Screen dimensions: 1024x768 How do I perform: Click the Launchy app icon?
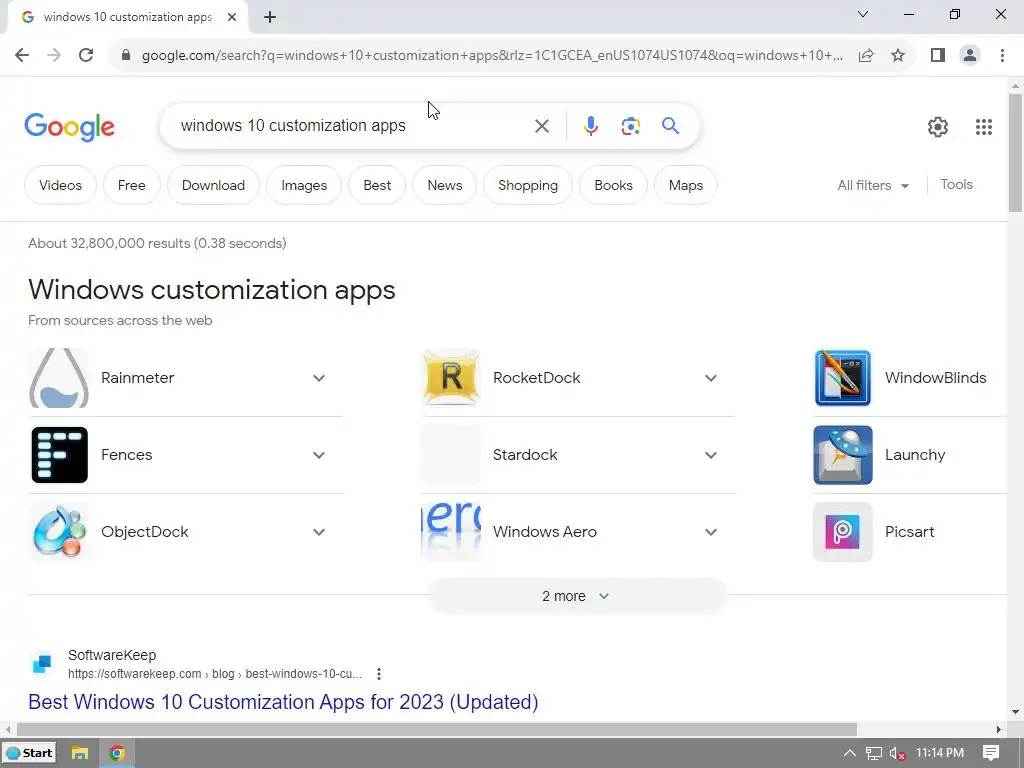pos(842,455)
